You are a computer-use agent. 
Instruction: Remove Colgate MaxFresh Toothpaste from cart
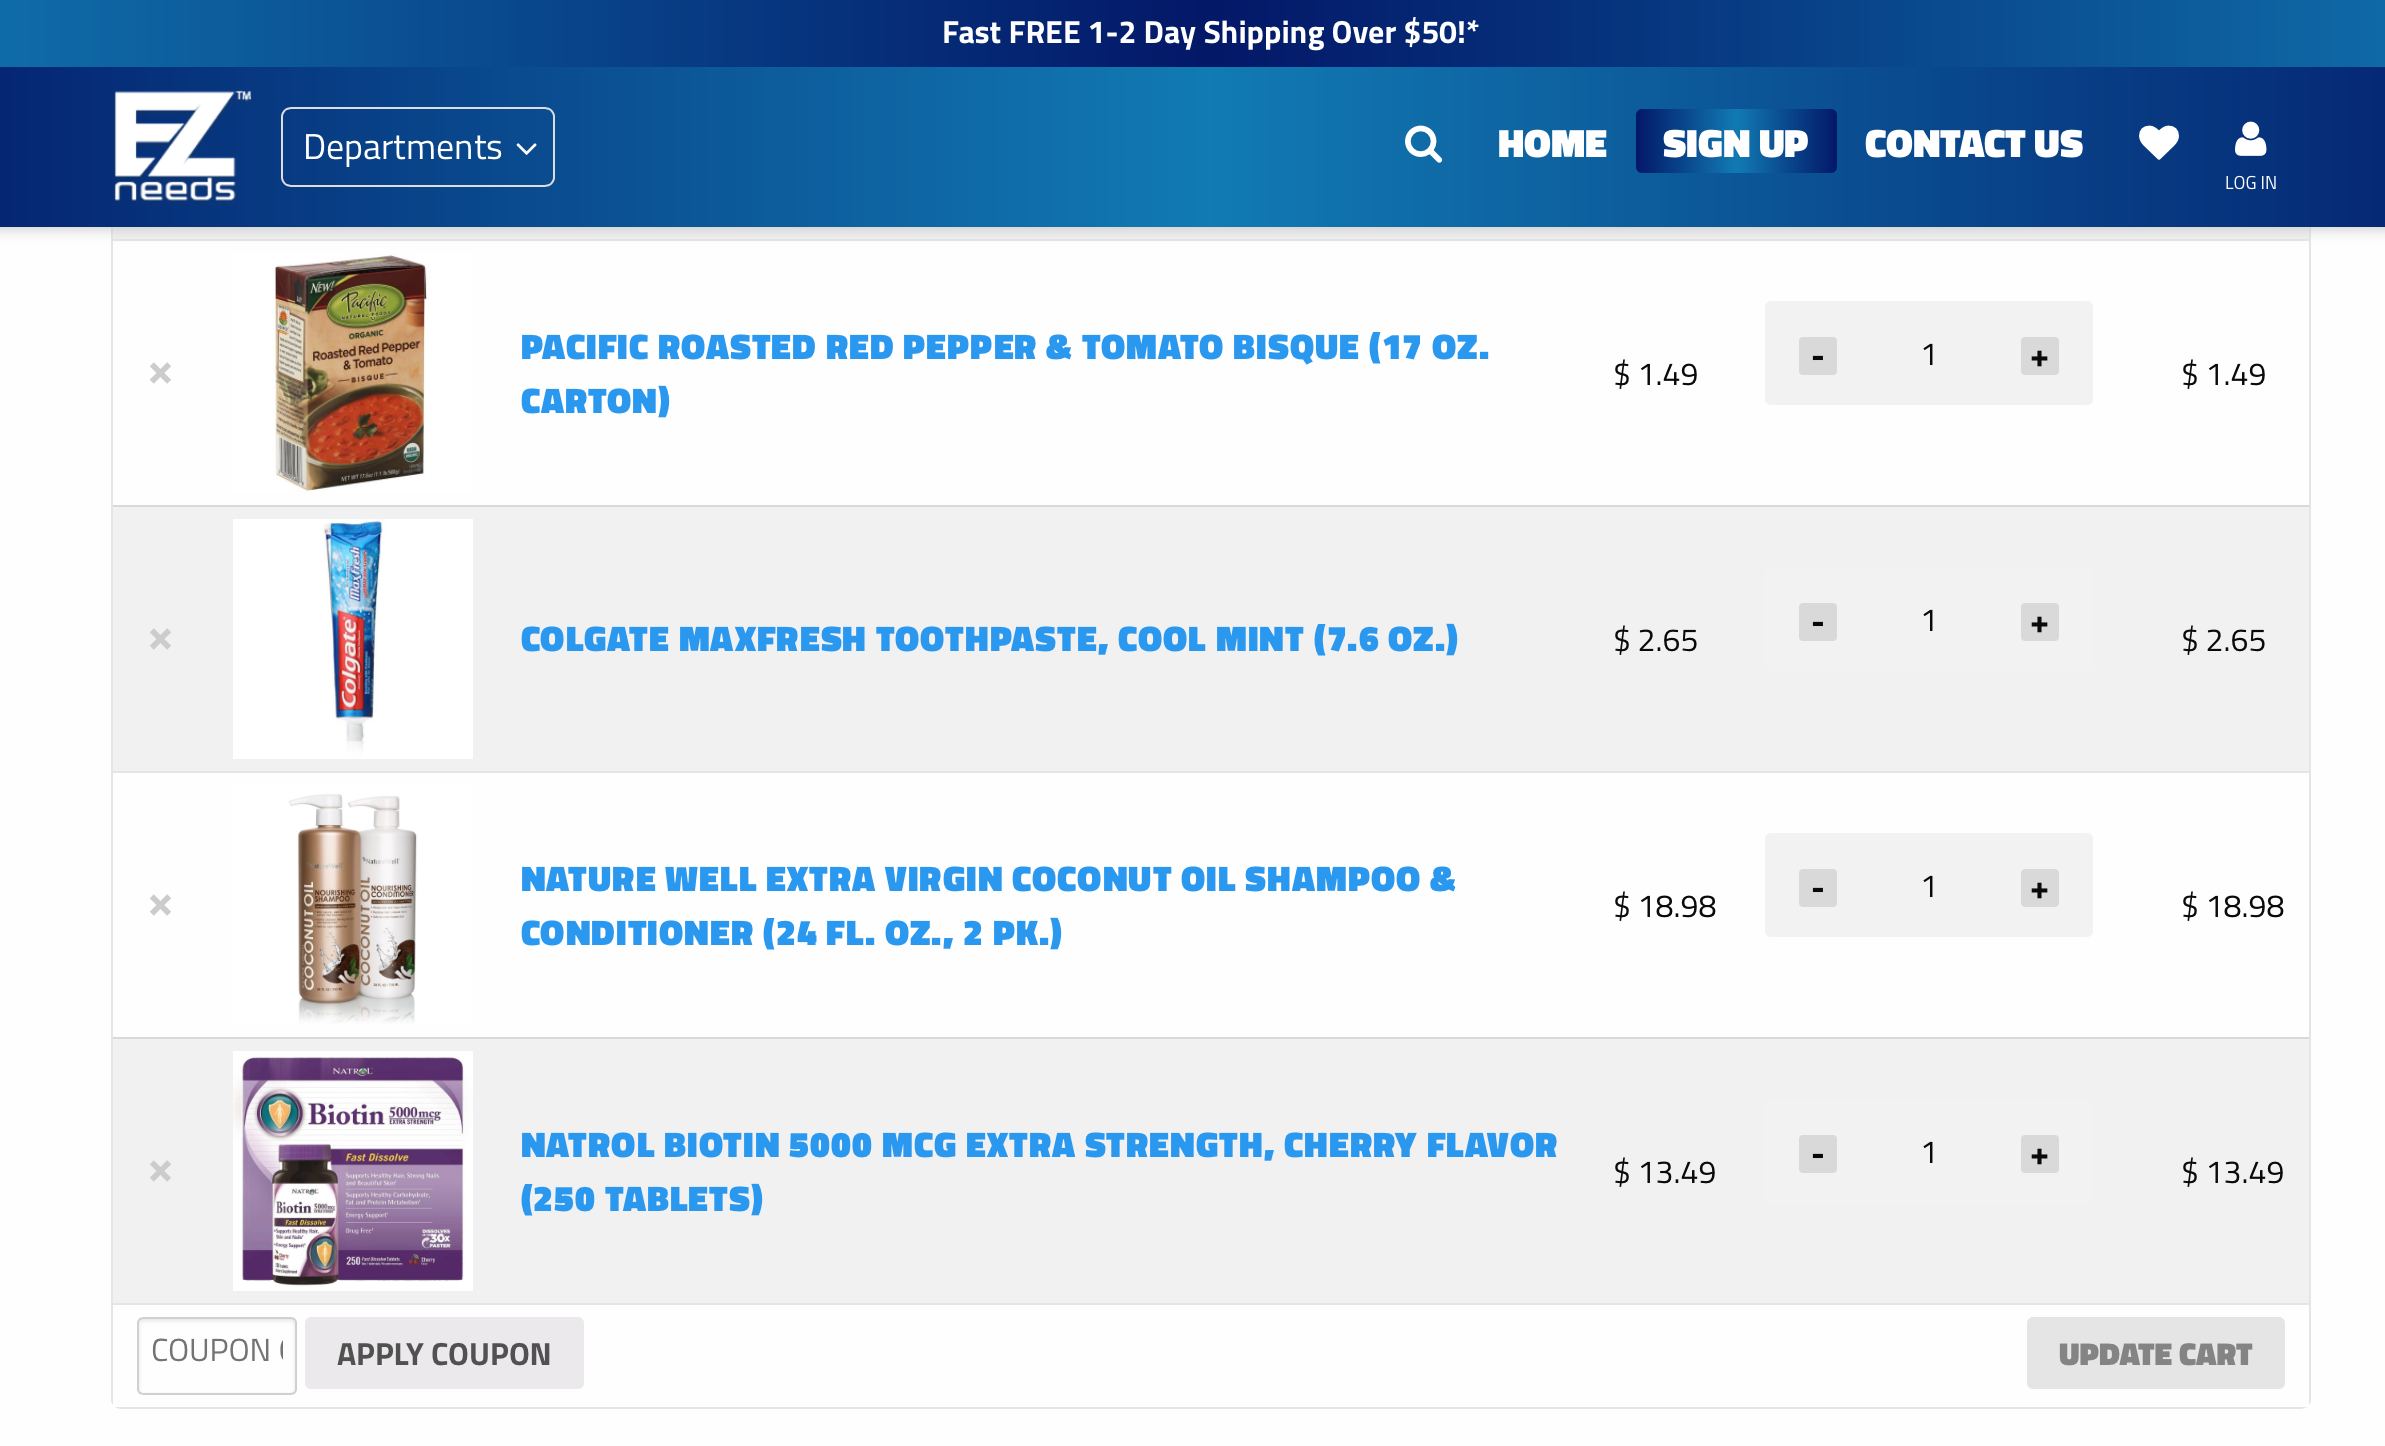[160, 639]
